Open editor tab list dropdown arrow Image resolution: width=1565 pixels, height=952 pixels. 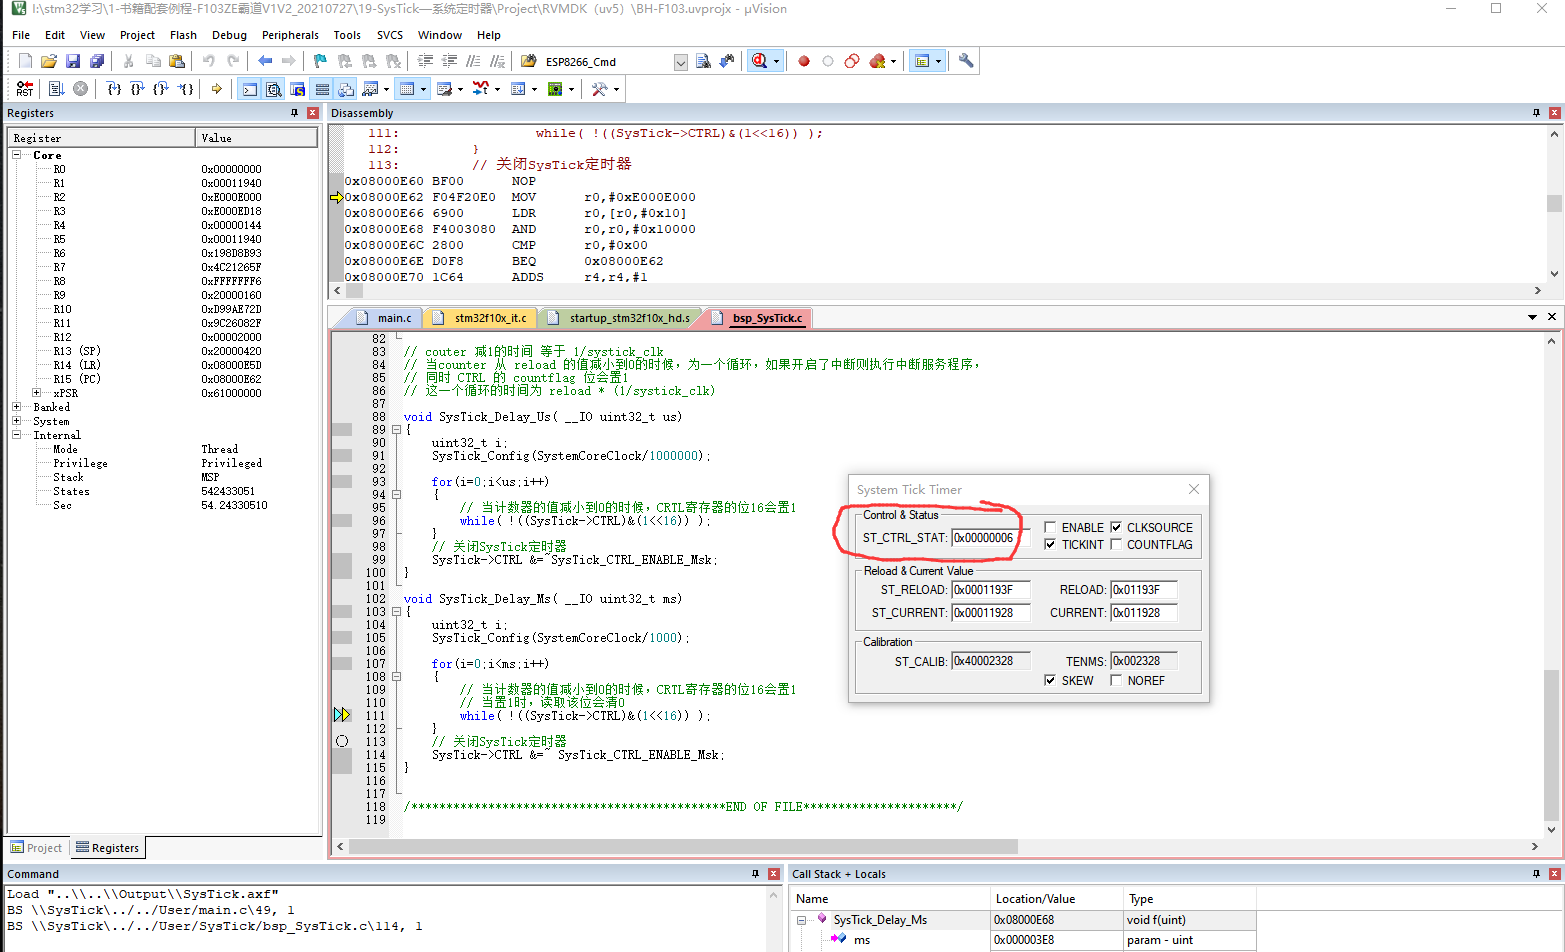click(1532, 317)
